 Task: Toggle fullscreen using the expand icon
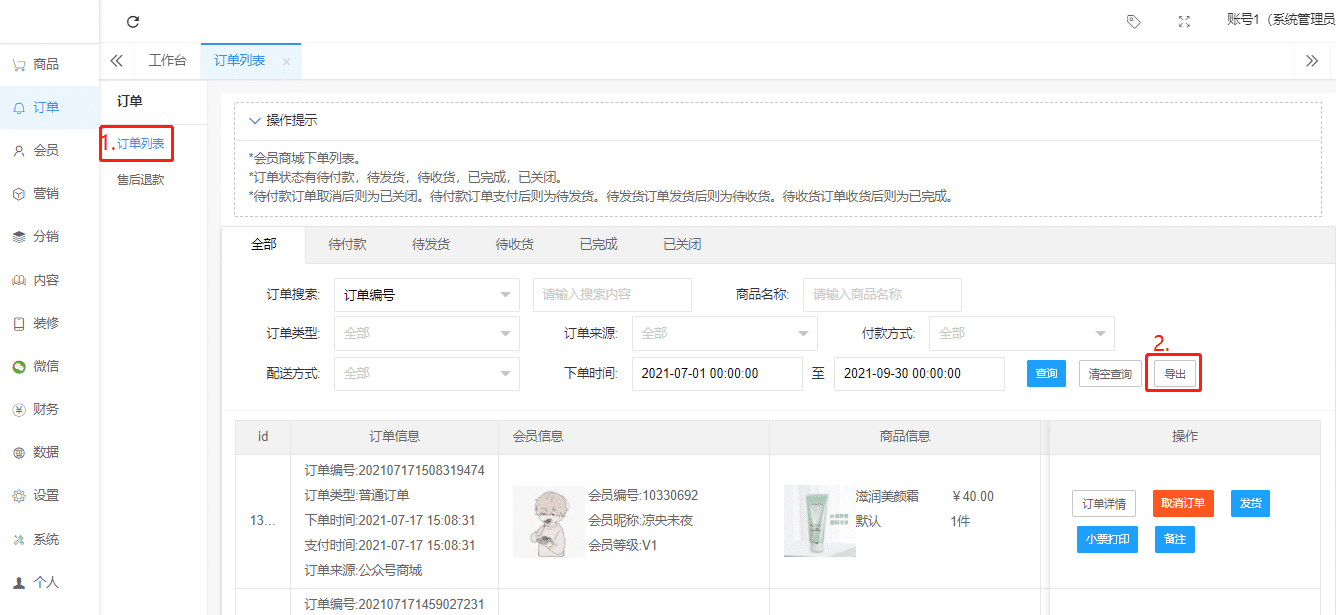(1184, 21)
